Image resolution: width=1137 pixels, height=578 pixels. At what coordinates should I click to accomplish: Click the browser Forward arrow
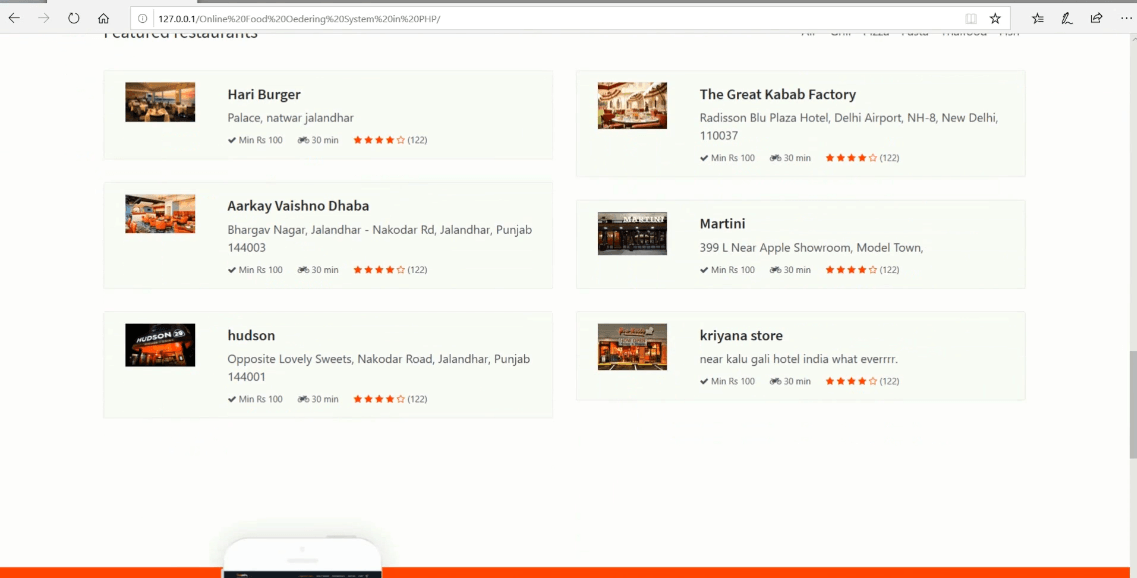pyautogui.click(x=44, y=18)
